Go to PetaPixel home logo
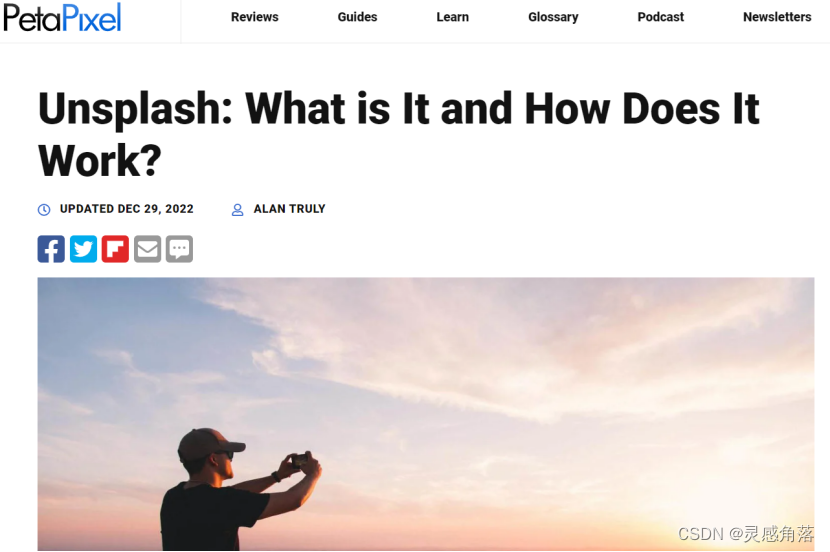The height and width of the screenshot is (552, 830). (x=62, y=17)
